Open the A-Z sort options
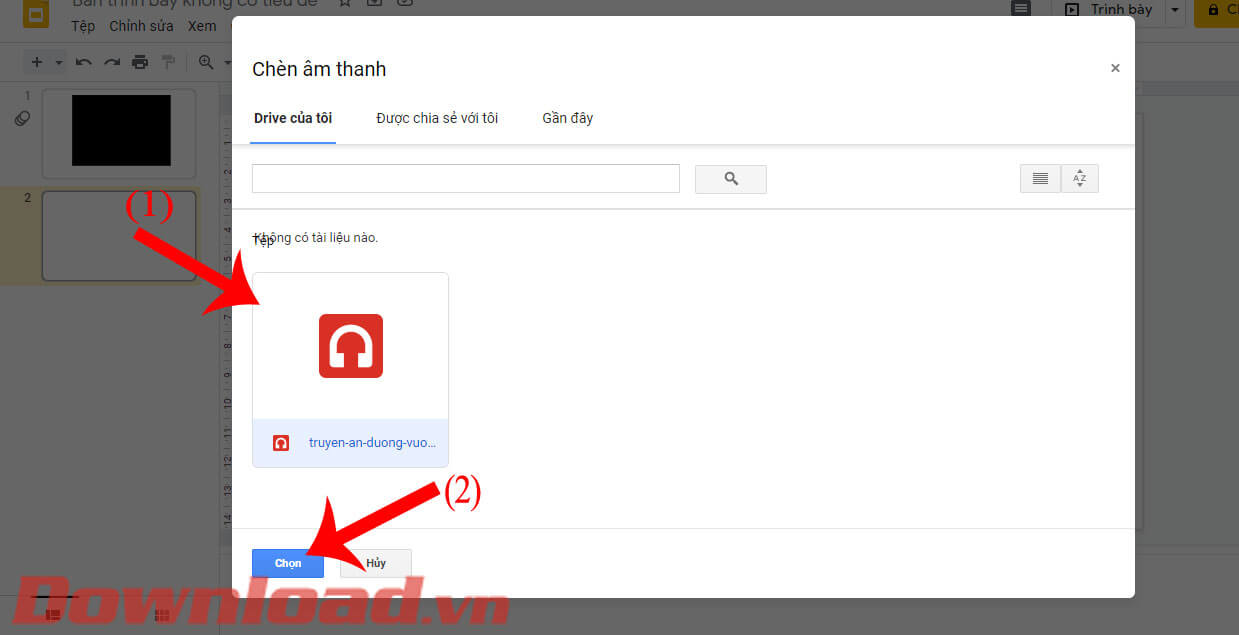 [1079, 179]
